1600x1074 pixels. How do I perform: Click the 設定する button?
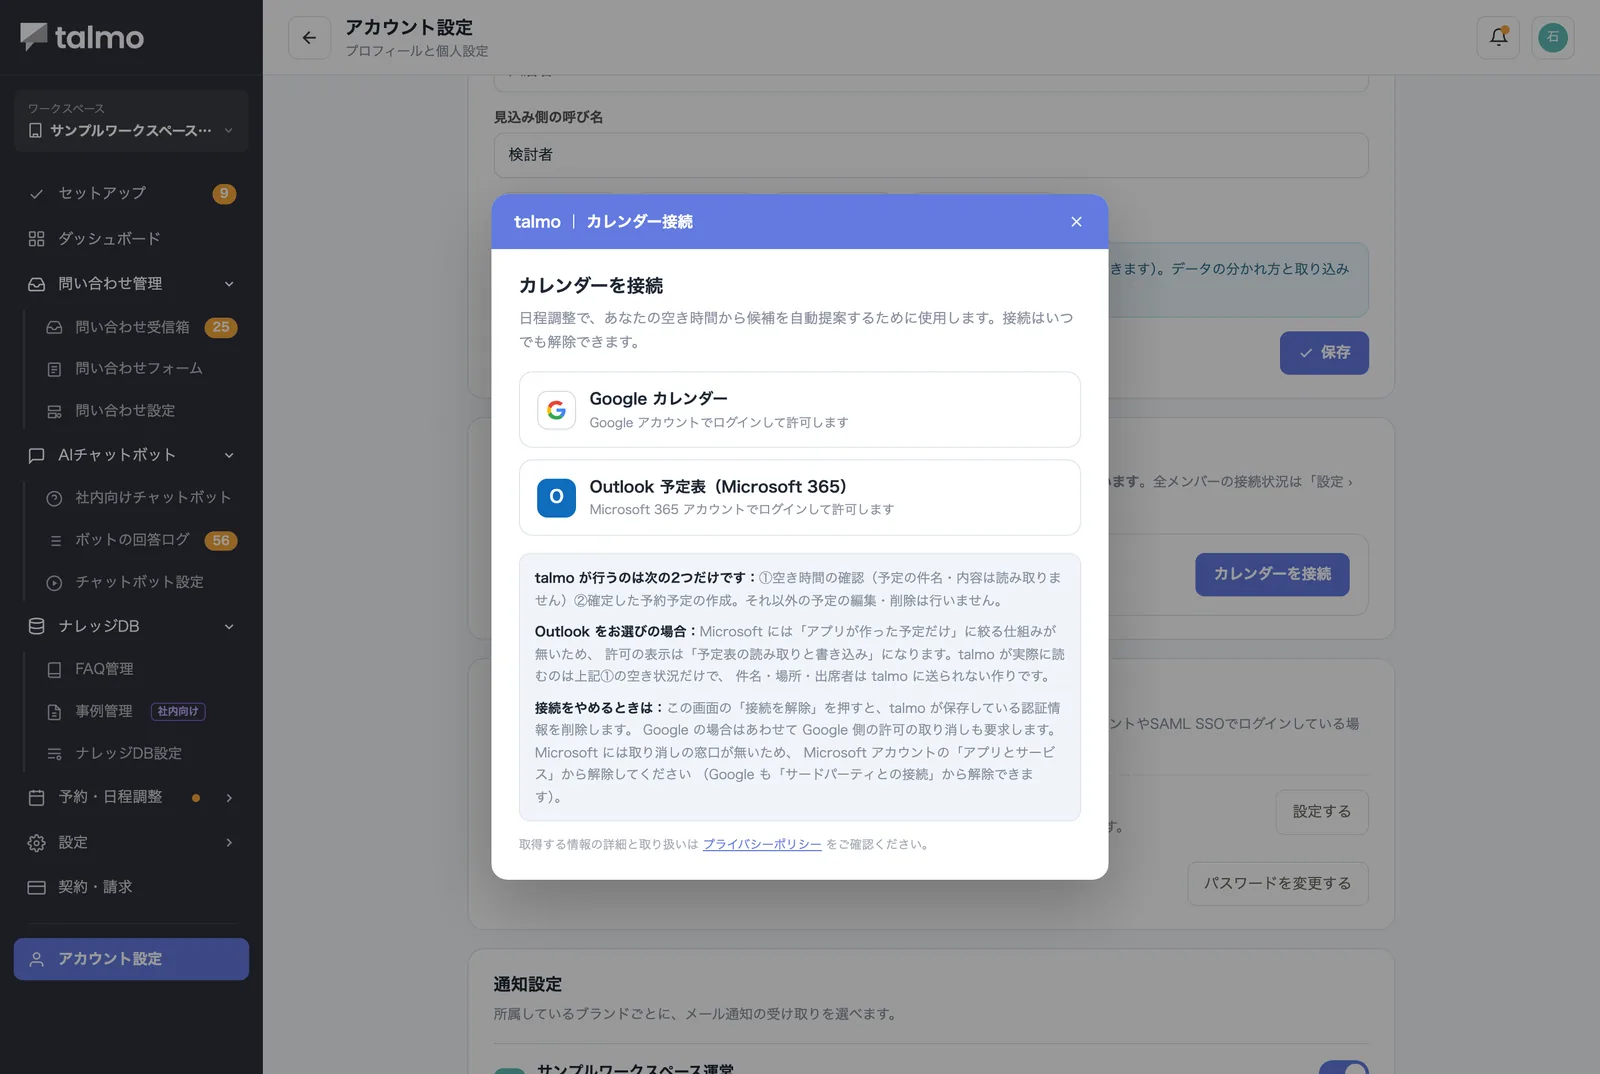click(x=1322, y=812)
